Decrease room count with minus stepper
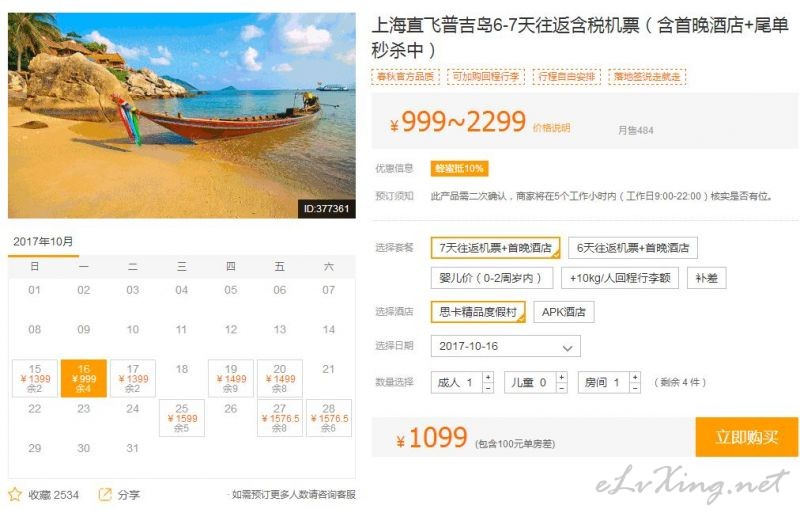 click(635, 388)
